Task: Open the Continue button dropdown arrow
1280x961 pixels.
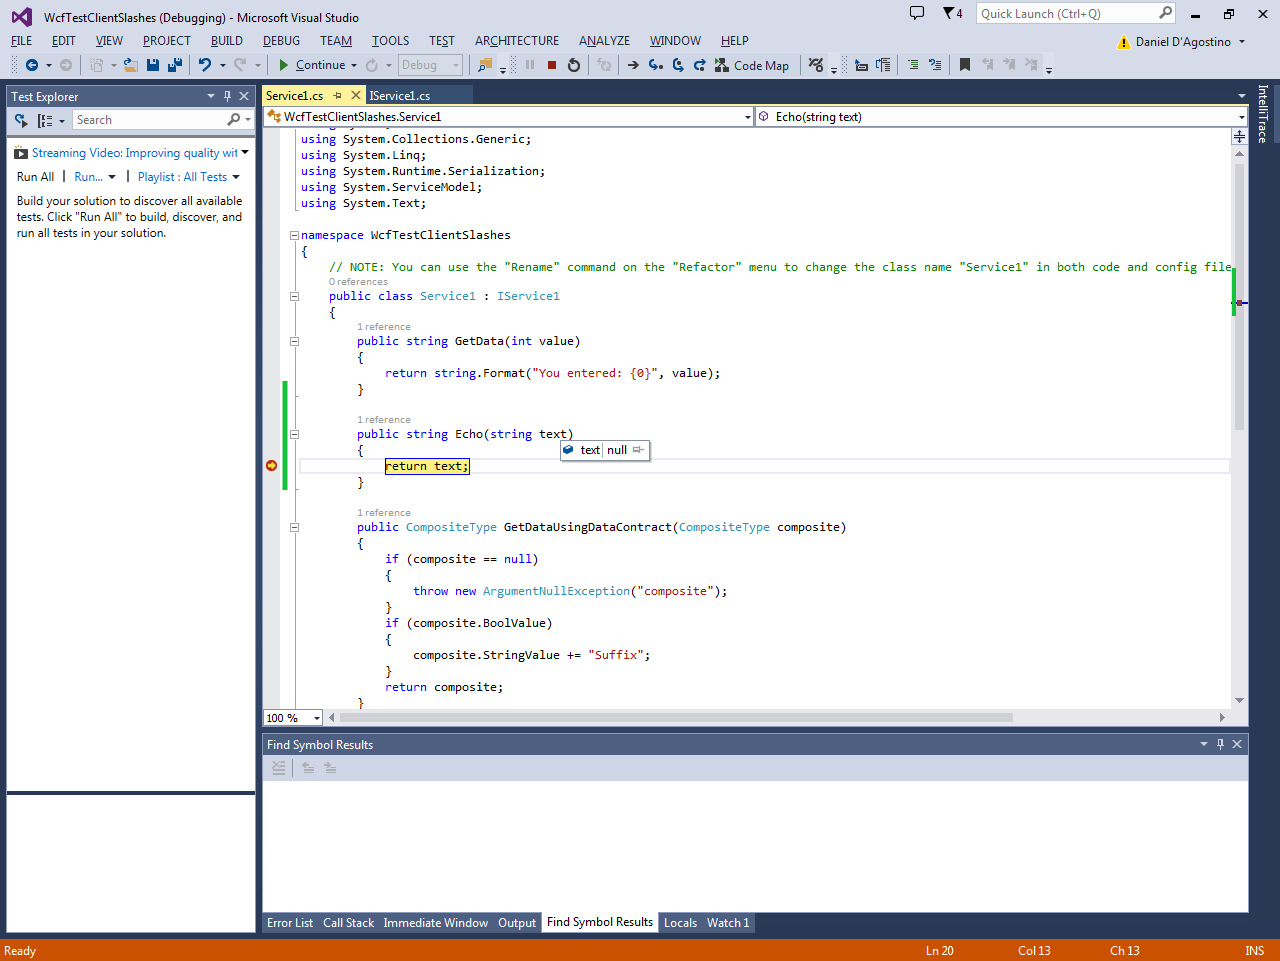Action: tap(354, 65)
